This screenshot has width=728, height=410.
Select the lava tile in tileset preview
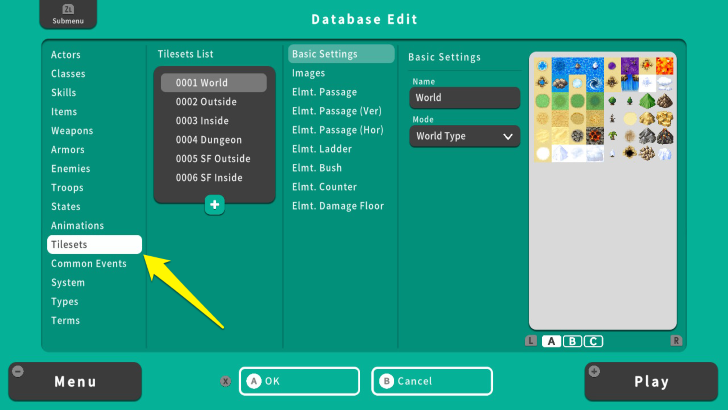[664, 66]
